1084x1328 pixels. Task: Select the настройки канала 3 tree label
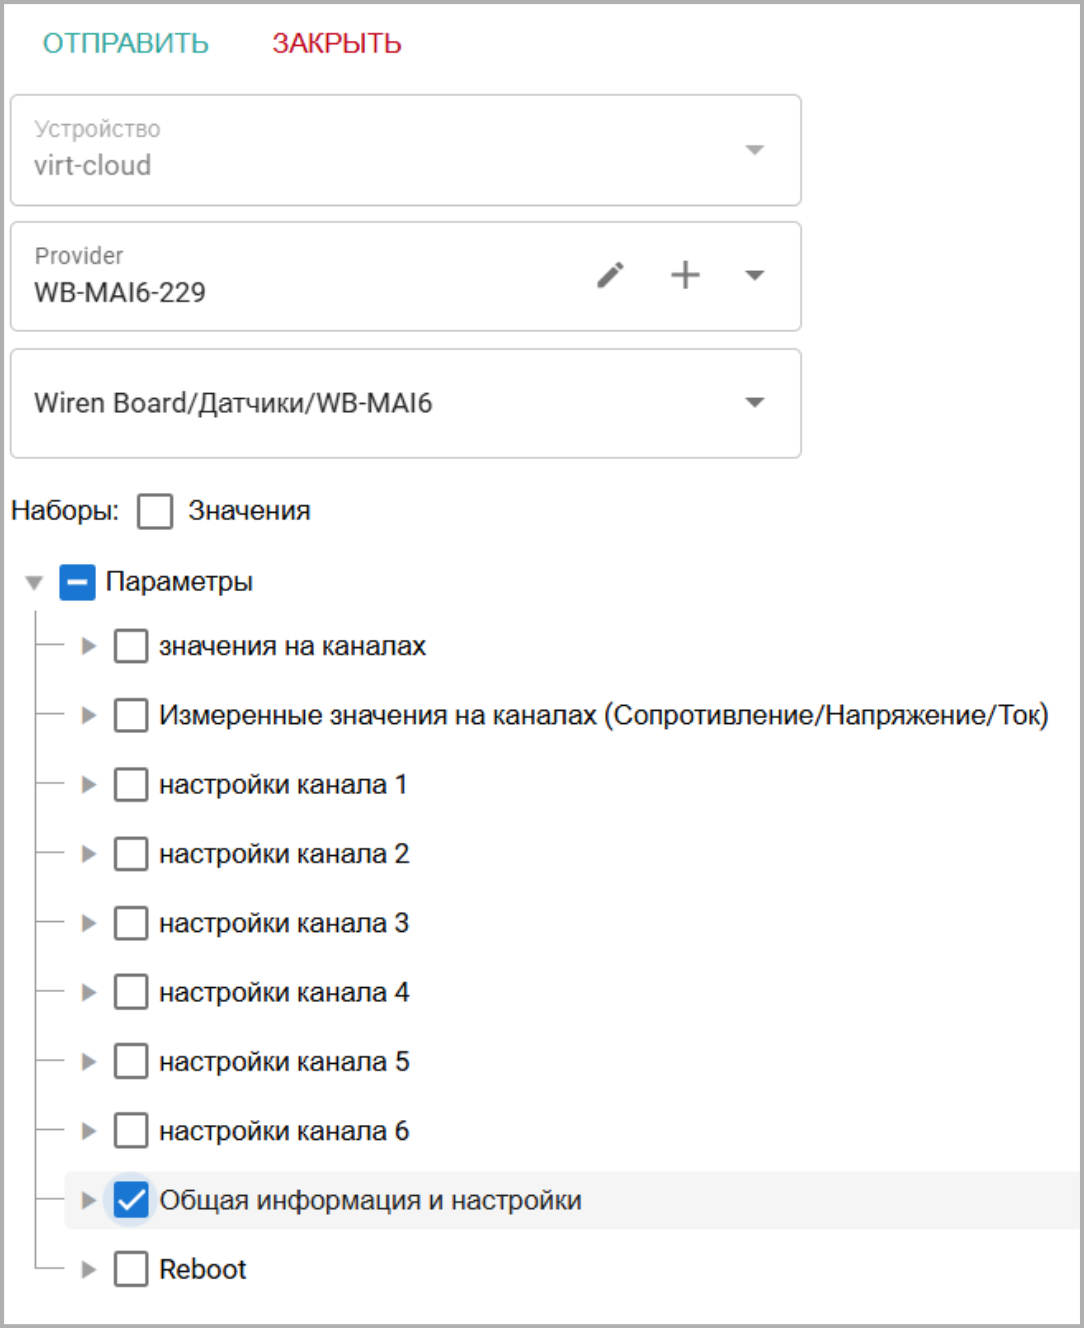tap(284, 923)
